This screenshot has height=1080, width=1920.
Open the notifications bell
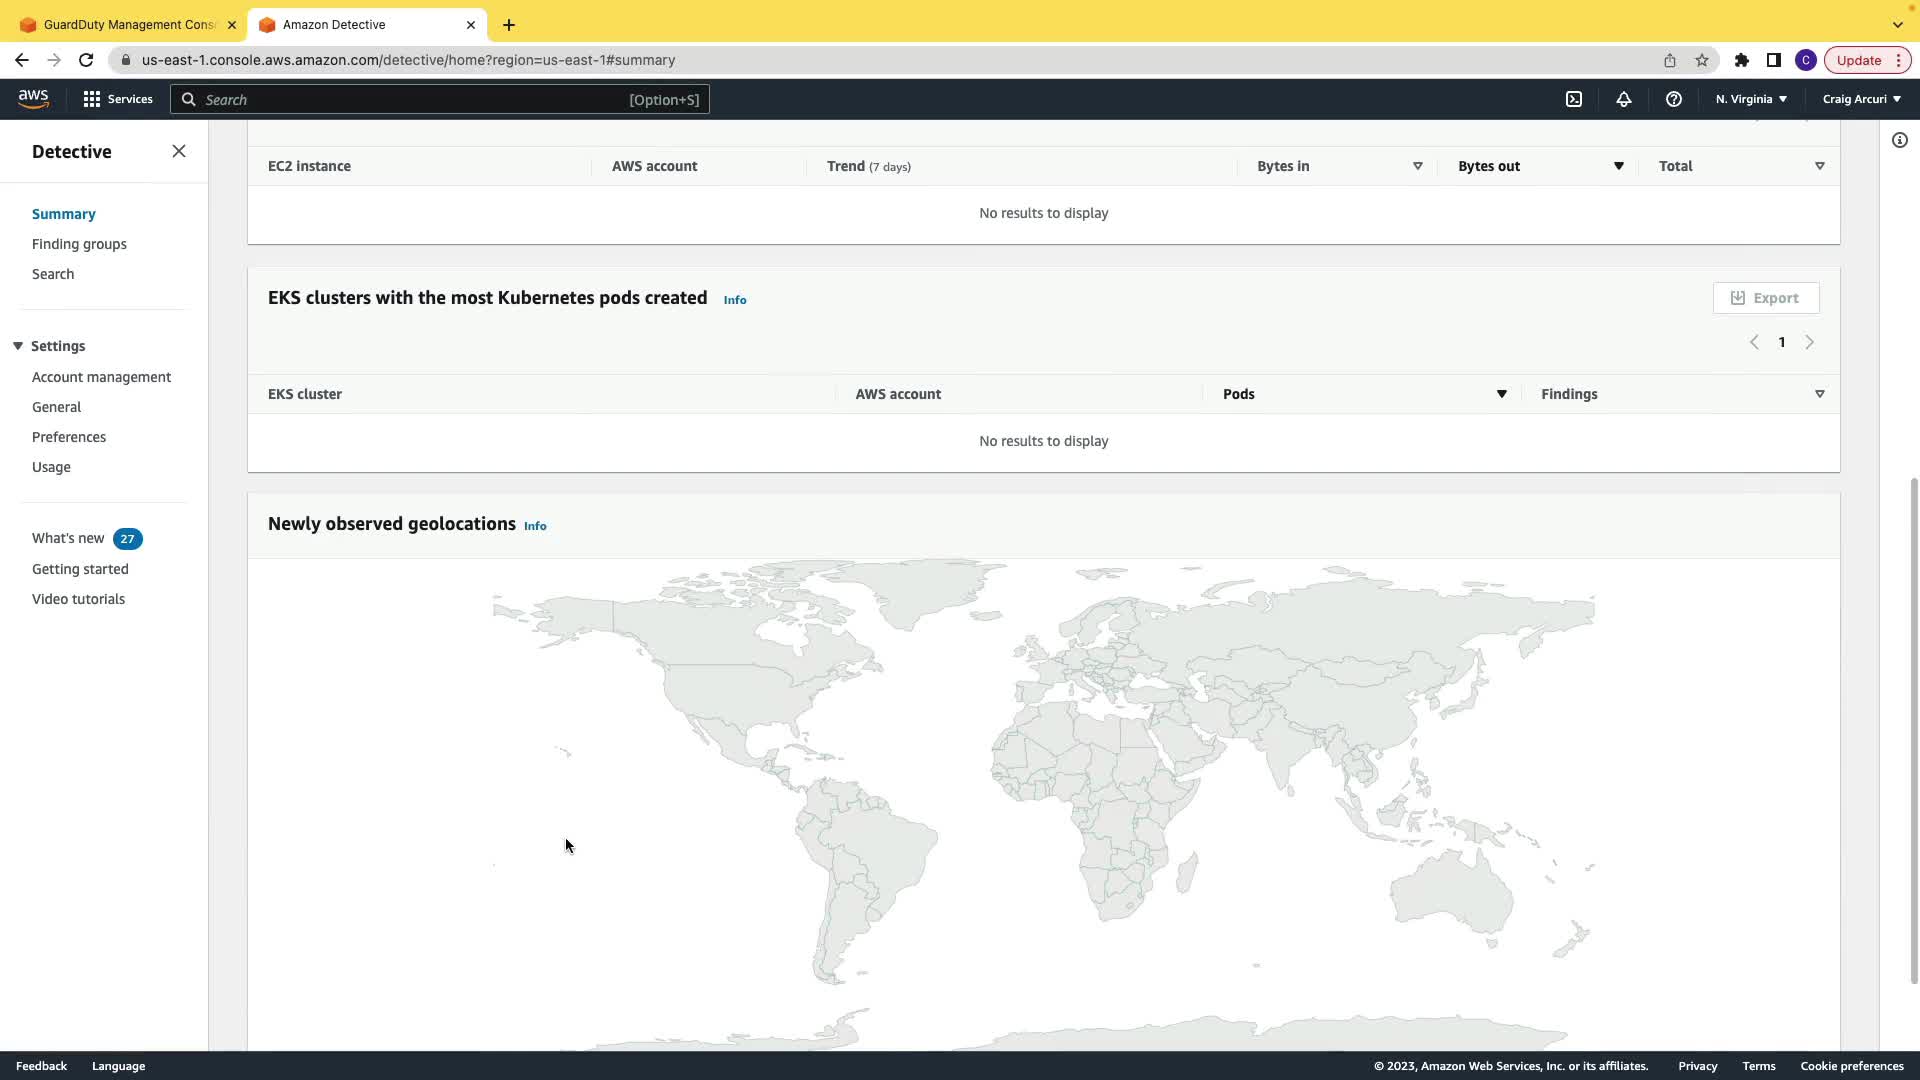click(1624, 99)
